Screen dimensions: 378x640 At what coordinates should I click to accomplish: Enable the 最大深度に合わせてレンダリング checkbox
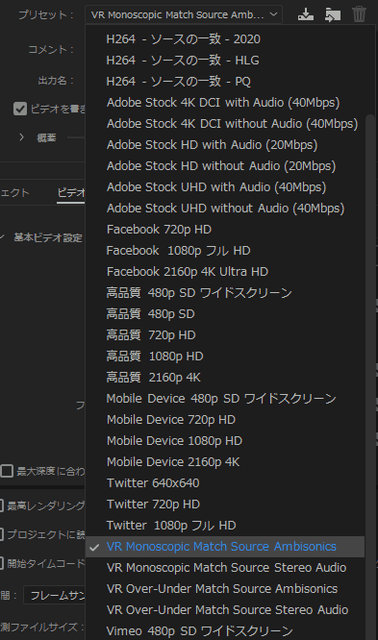click(7, 471)
